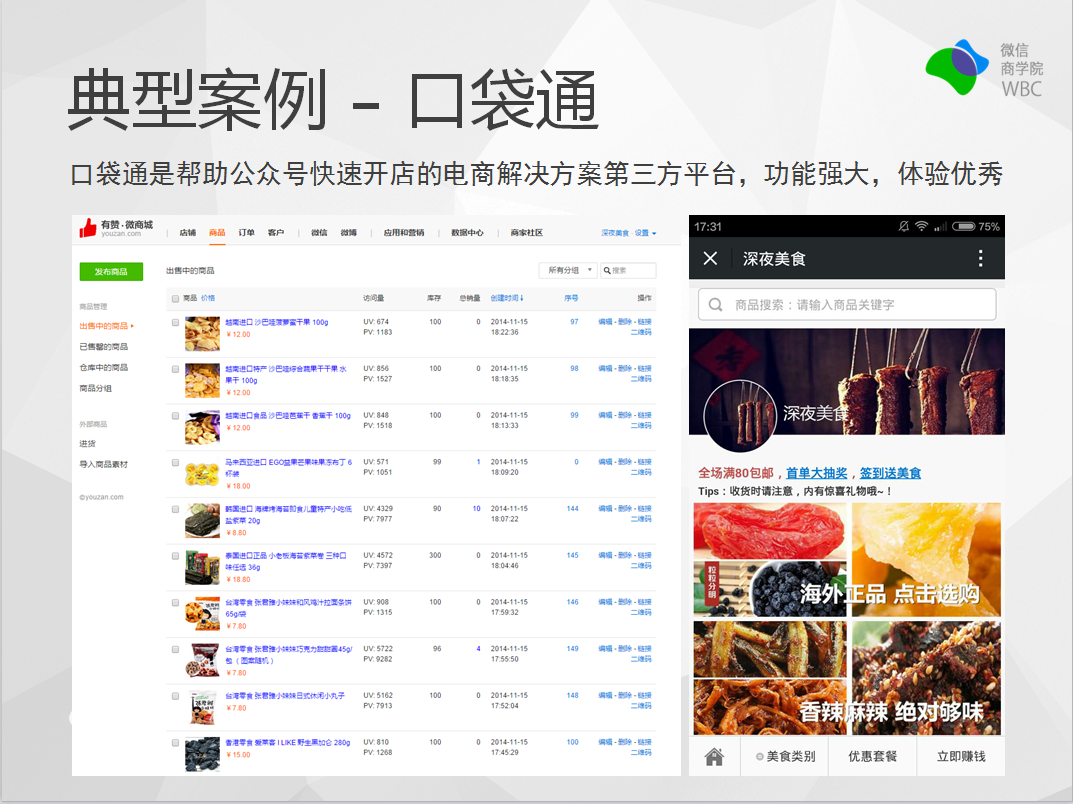1073x804 pixels.
Task: Open the three-dot menu on the phone header
Action: tap(981, 258)
